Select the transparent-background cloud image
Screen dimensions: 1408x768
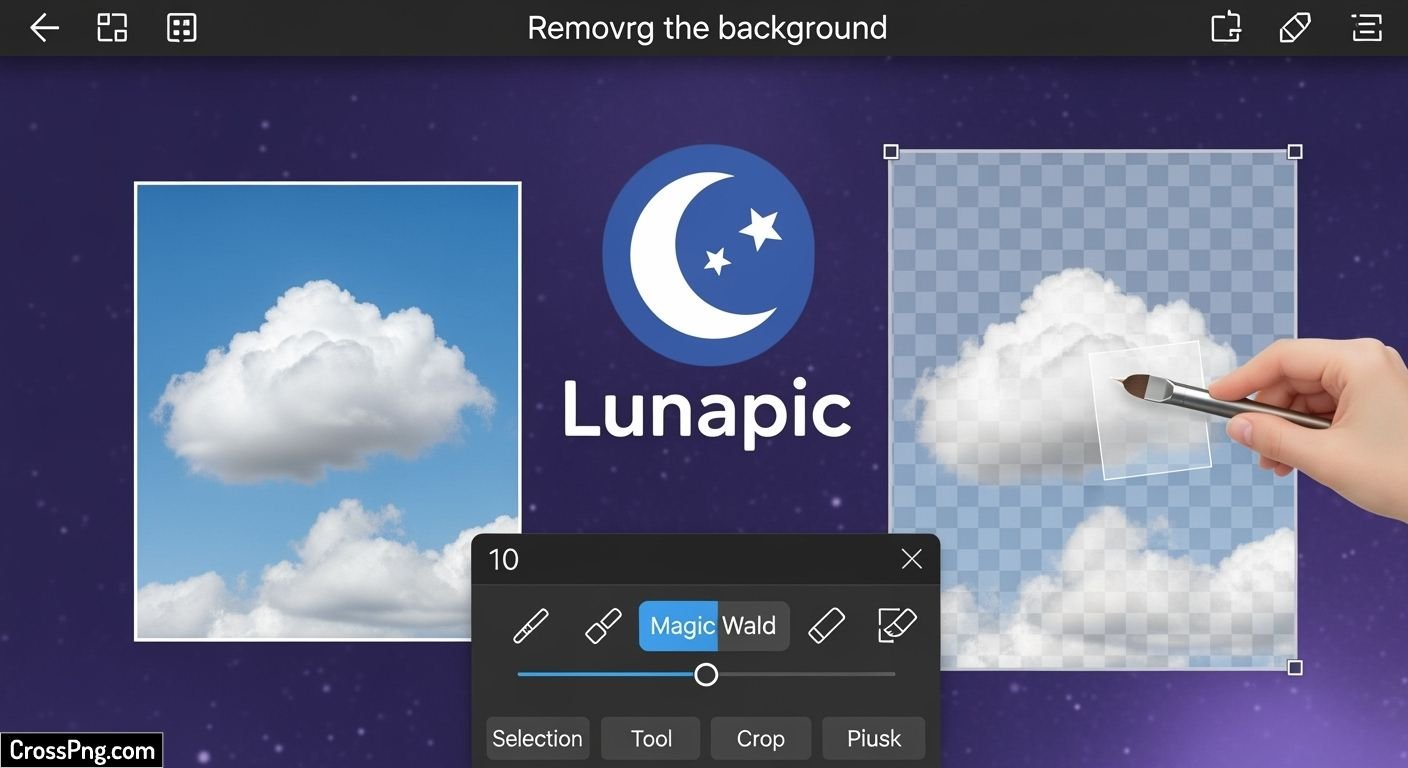pos(1093,410)
